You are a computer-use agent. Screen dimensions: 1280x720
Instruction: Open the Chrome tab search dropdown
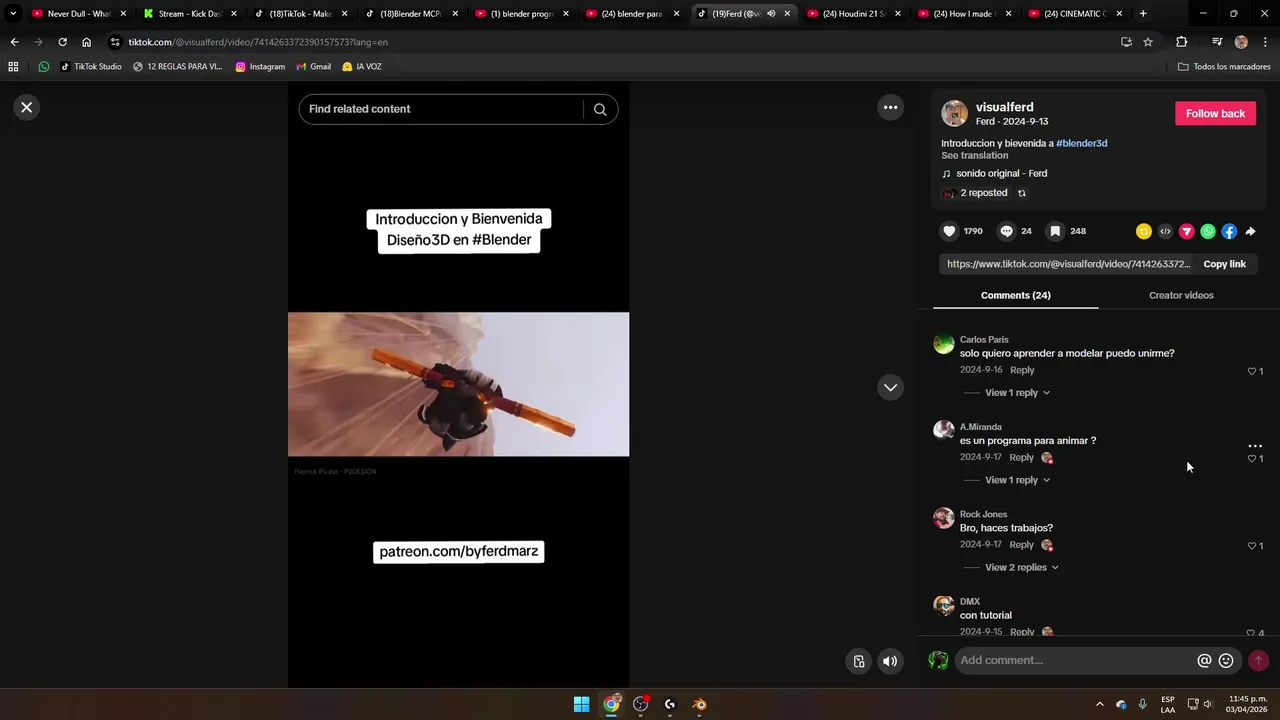(13, 14)
